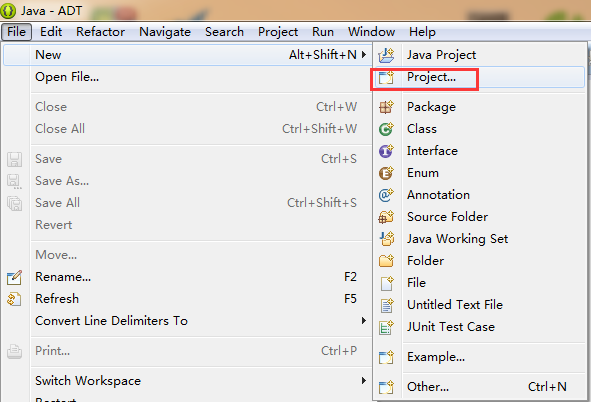The width and height of the screenshot is (591, 402).
Task: Click the Refresh icon in File menu
Action: pyautogui.click(x=14, y=299)
